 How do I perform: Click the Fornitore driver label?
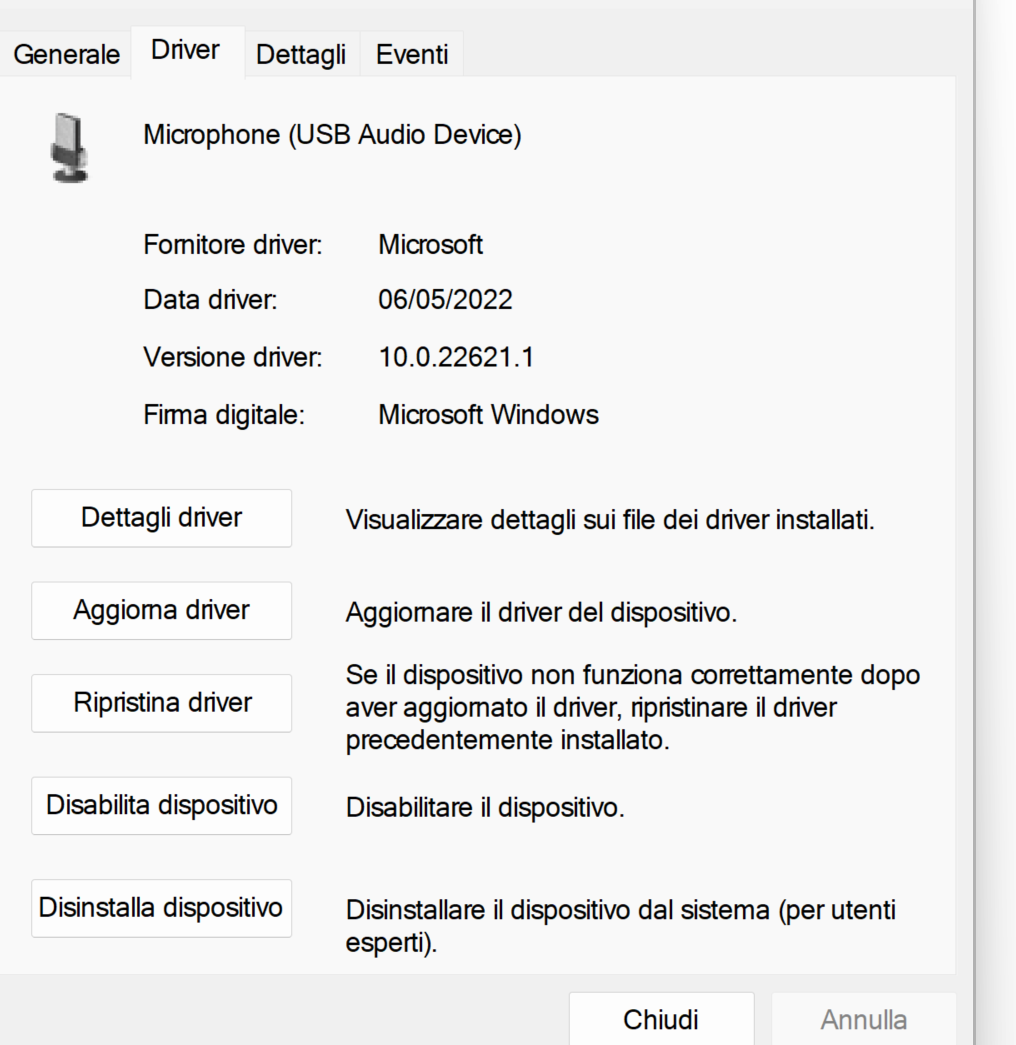pyautogui.click(x=233, y=245)
